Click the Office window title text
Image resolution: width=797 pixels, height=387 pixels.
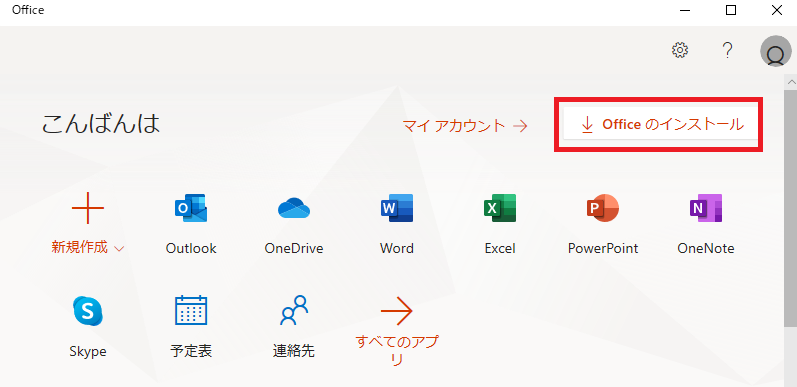point(28,10)
